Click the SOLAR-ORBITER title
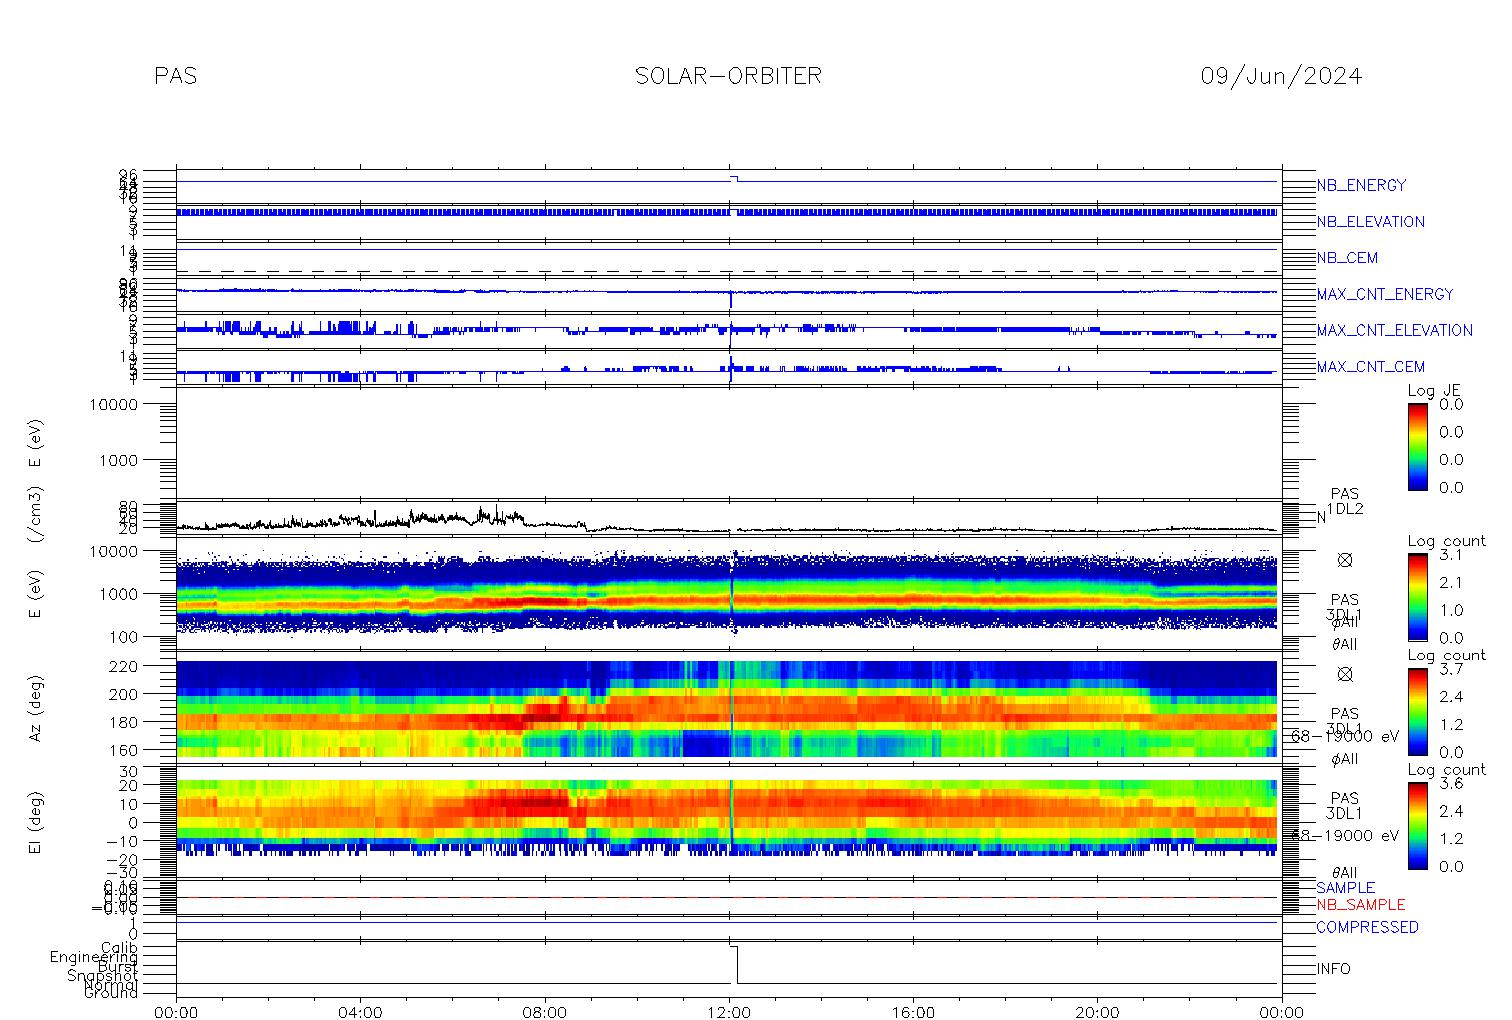1512x1020 pixels. click(x=728, y=76)
